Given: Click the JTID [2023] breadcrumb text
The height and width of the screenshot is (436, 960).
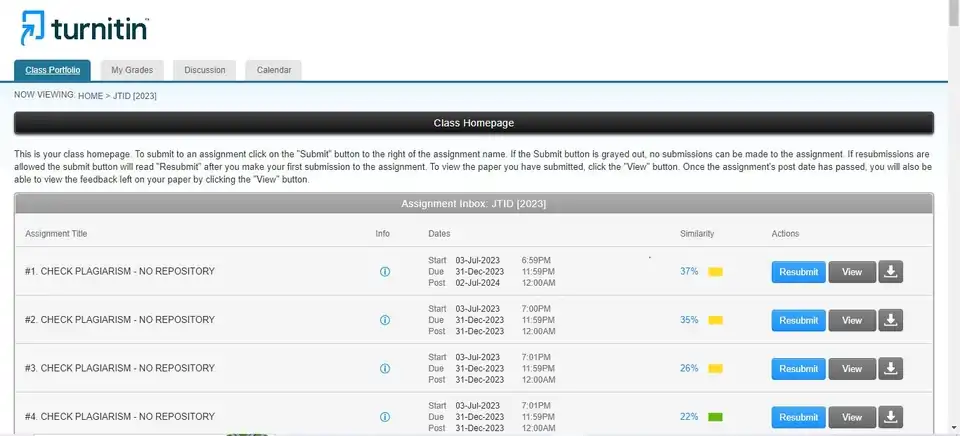Looking at the screenshot, I should click(x=135, y=96).
